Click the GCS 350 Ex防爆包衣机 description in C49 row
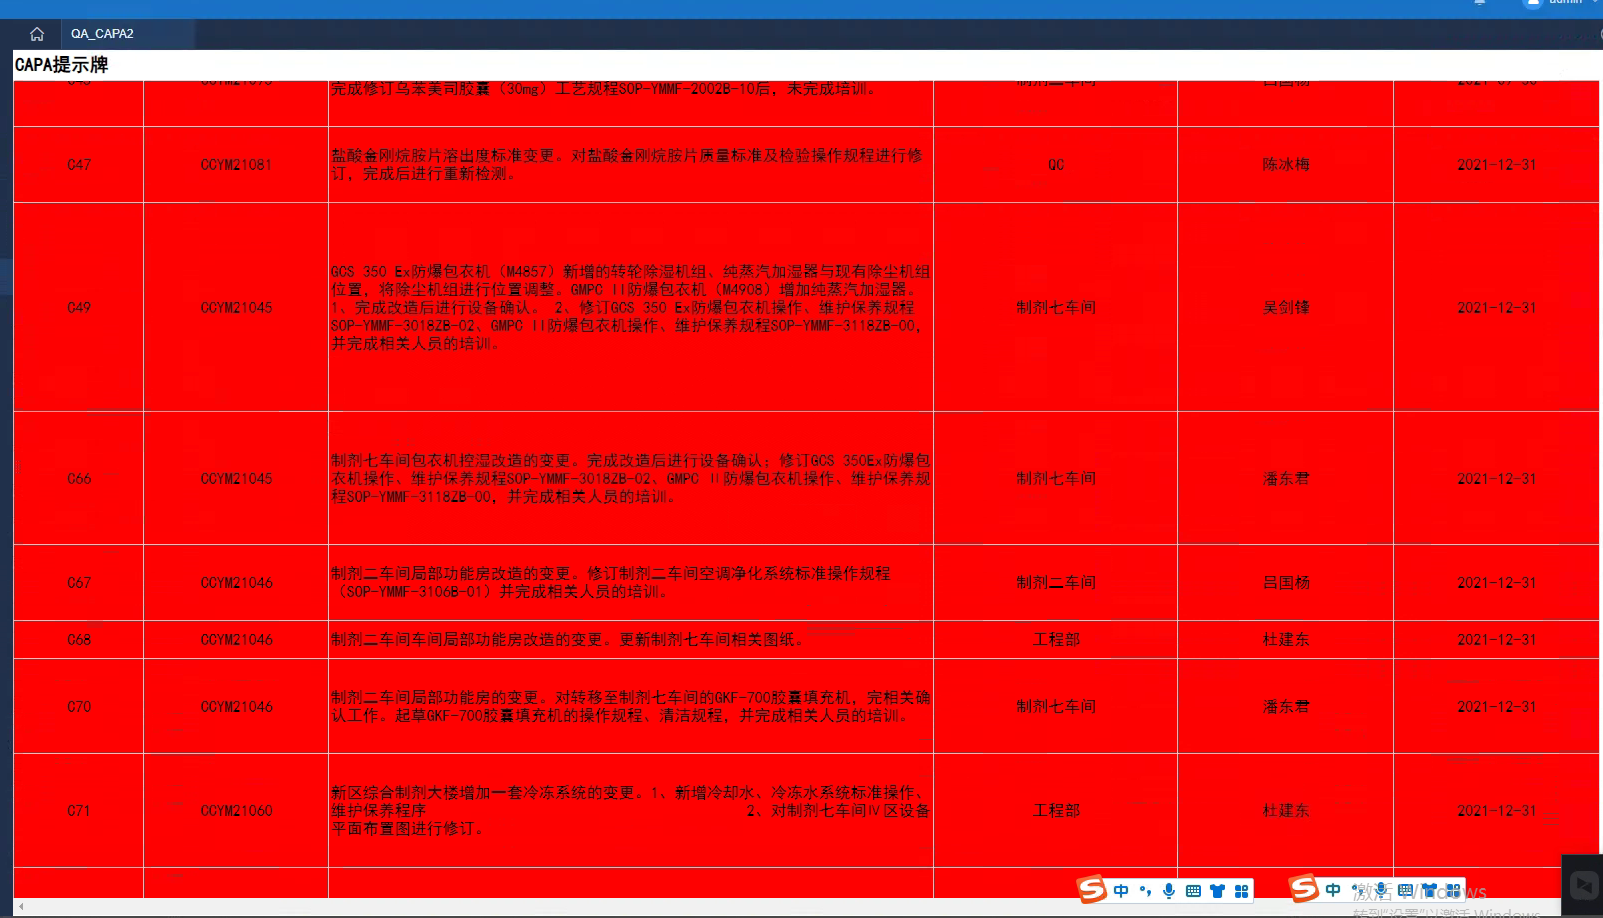The image size is (1603, 918). 631,308
